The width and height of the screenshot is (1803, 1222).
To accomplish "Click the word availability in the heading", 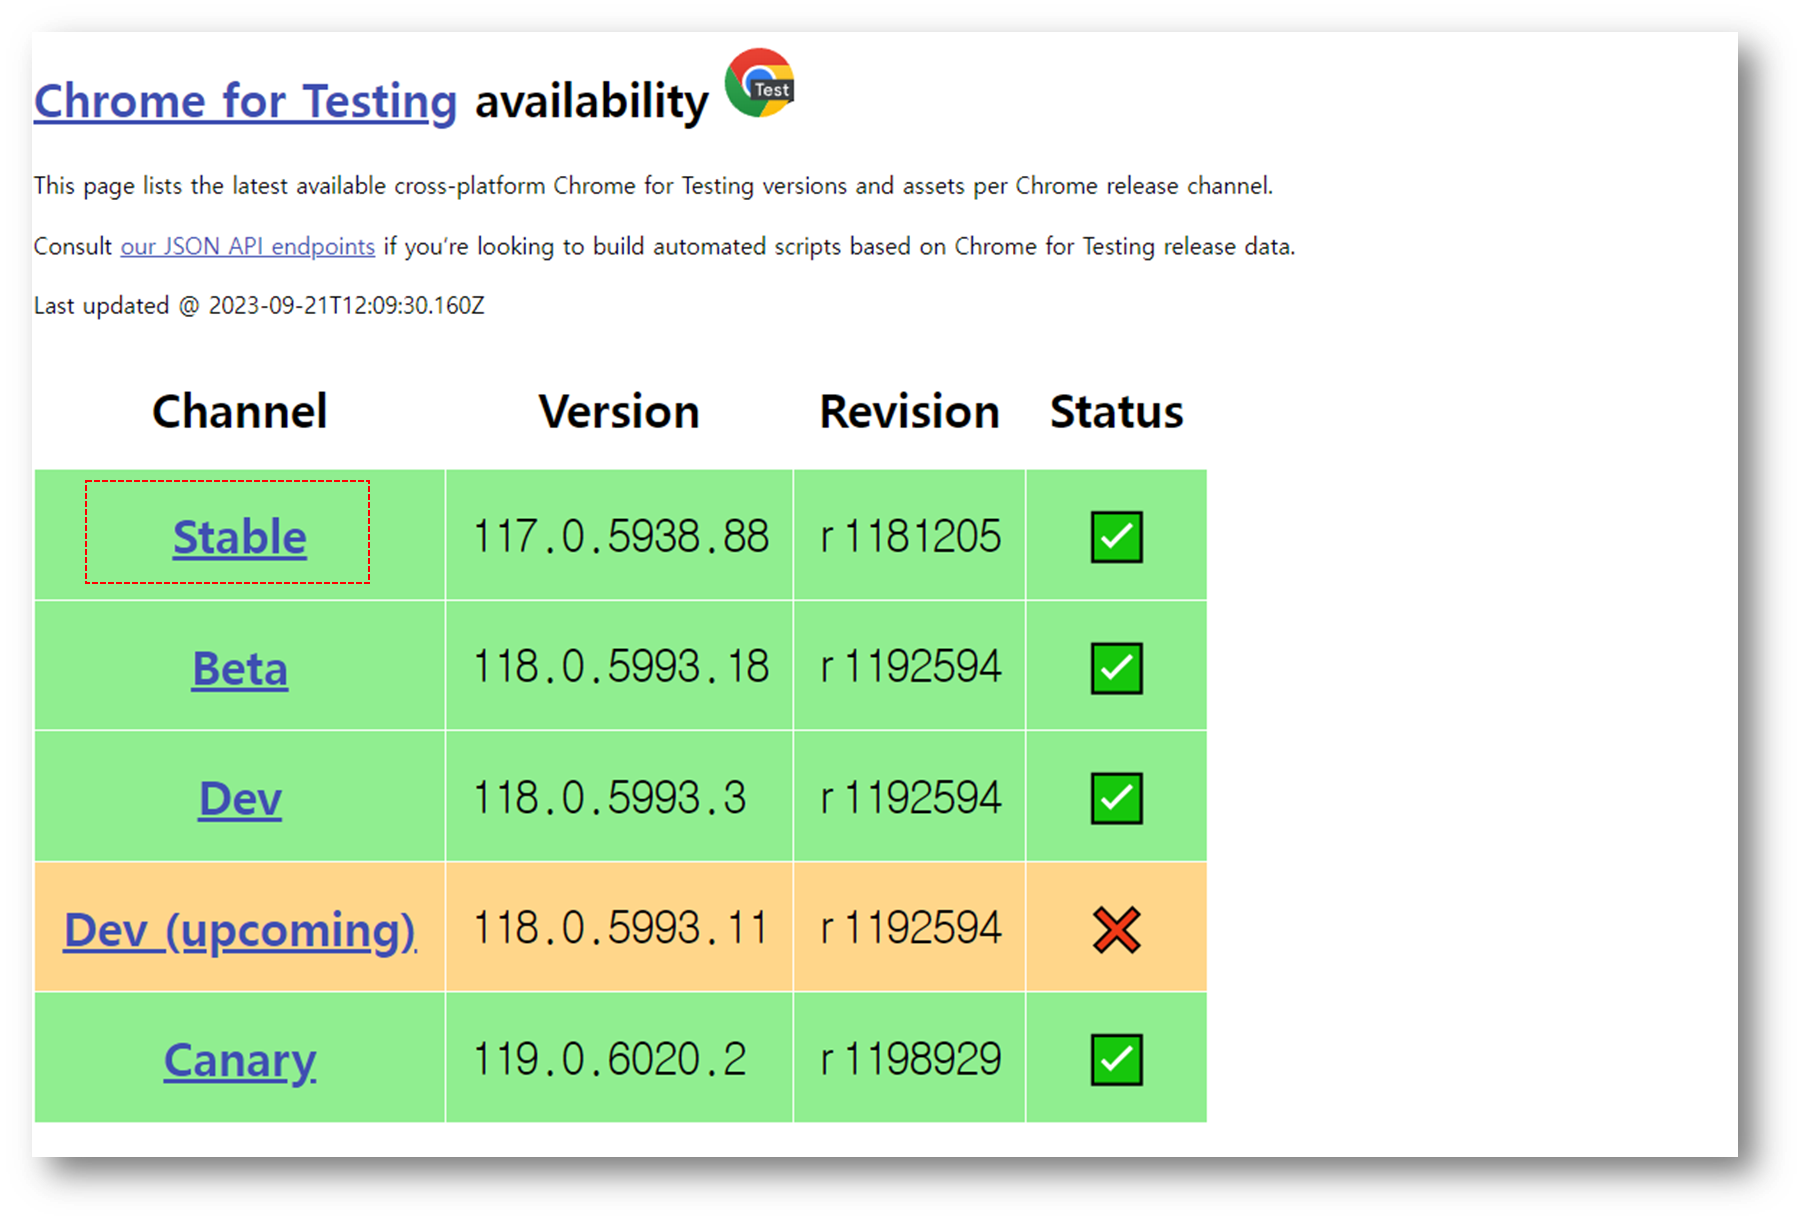I will point(592,102).
